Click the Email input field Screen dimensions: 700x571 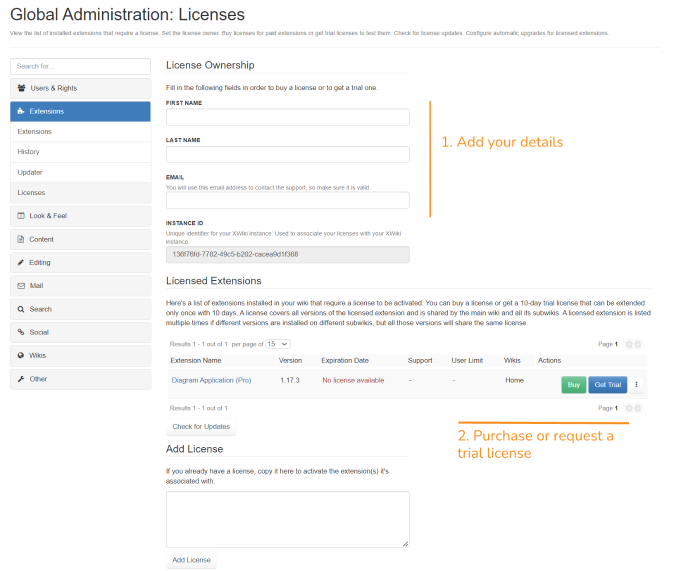click(288, 200)
